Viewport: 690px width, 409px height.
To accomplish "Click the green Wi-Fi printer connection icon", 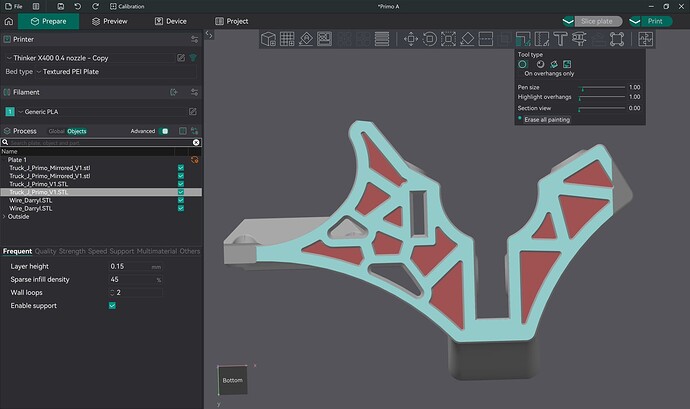I will [193, 58].
